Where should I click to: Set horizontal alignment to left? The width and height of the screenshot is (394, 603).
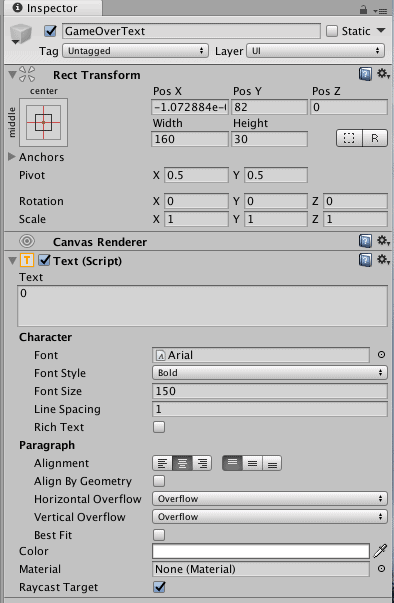click(163, 463)
